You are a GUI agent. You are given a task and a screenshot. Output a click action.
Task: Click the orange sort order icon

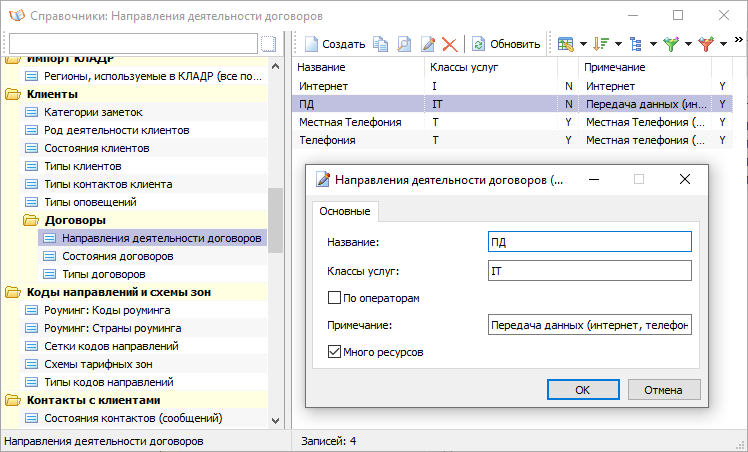click(601, 44)
